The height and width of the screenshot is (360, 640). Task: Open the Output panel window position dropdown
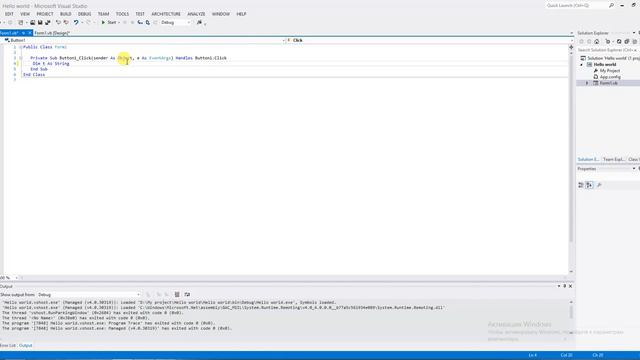point(559,286)
